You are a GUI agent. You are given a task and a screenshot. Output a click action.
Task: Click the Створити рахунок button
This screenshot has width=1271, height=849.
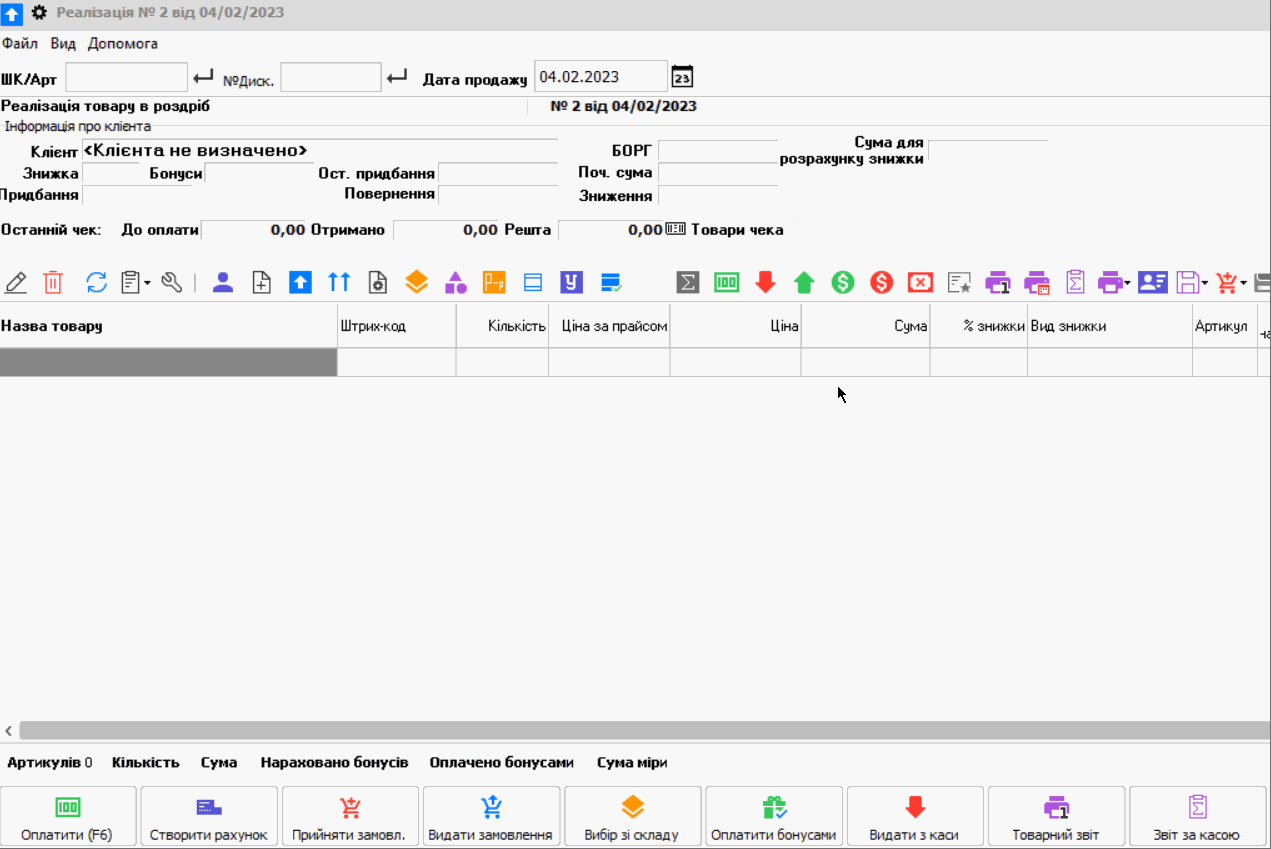click(209, 817)
